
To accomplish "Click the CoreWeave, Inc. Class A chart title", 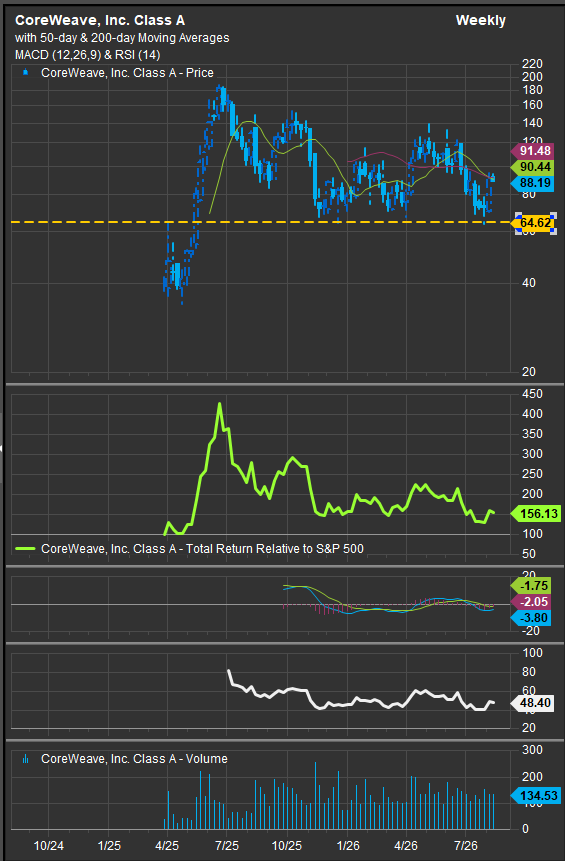I will click(100, 20).
